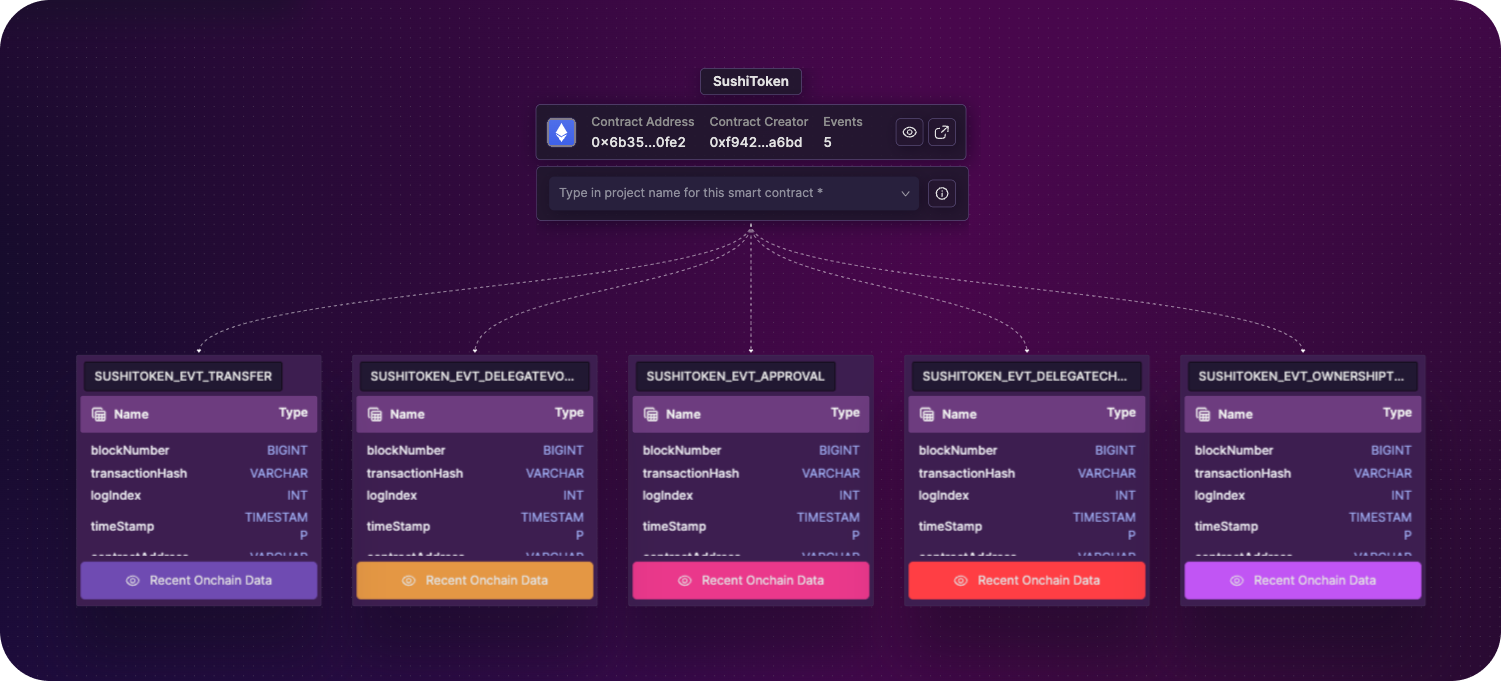Click table icon in SUSHITOKEN_EVT_APPROVAL header row
1501x681 pixels.
click(x=651, y=414)
